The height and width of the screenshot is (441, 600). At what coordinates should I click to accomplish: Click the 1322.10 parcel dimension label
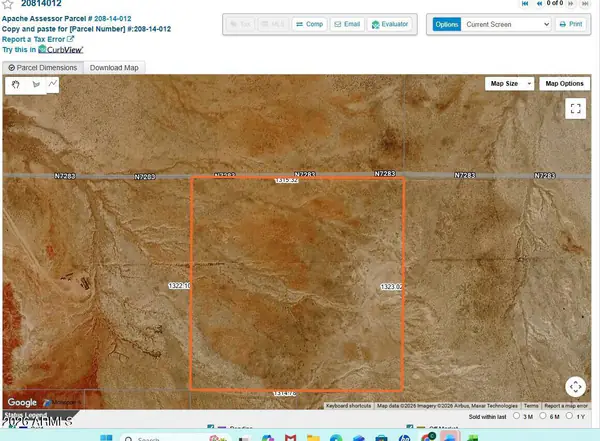point(179,286)
